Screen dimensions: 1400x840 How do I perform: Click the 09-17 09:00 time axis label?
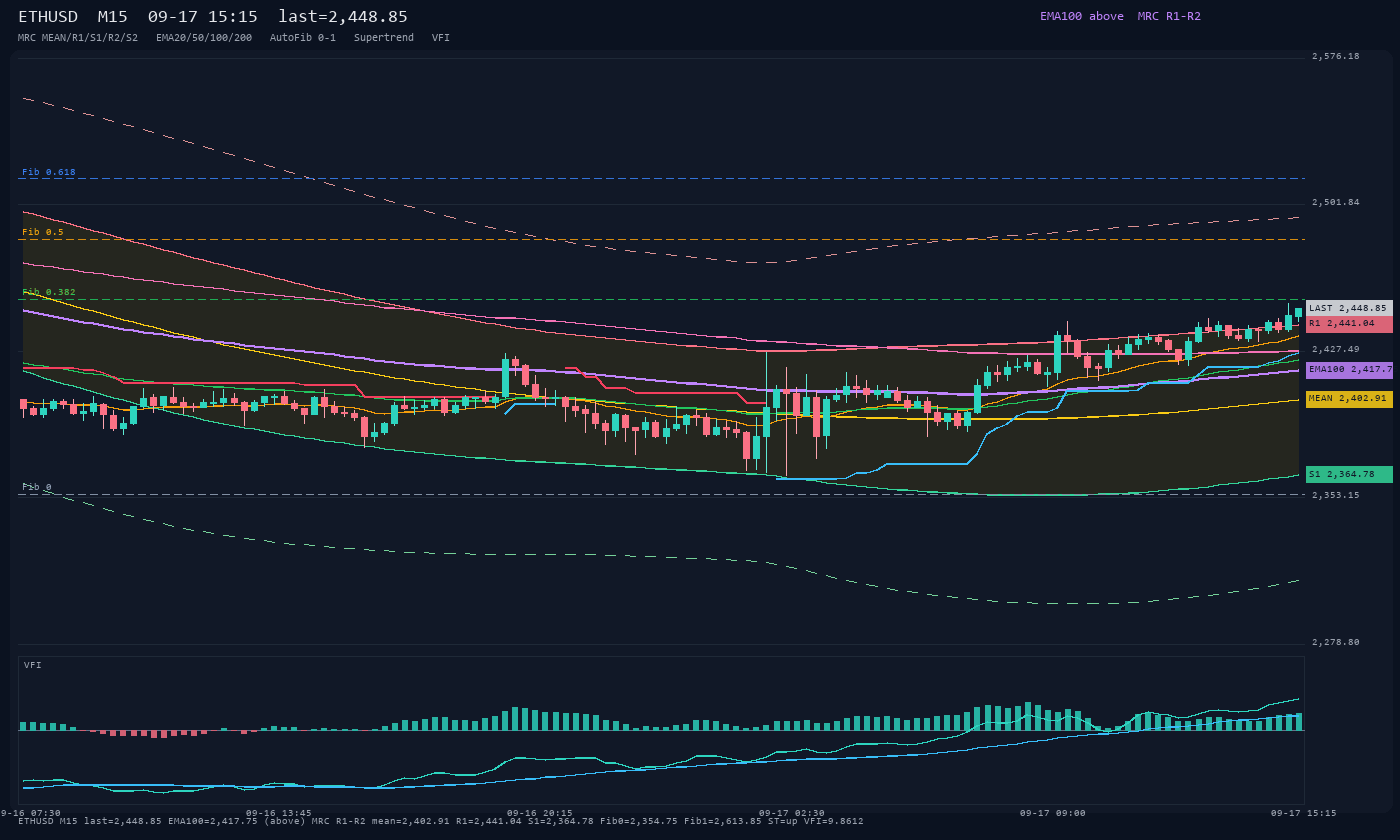coord(1053,813)
